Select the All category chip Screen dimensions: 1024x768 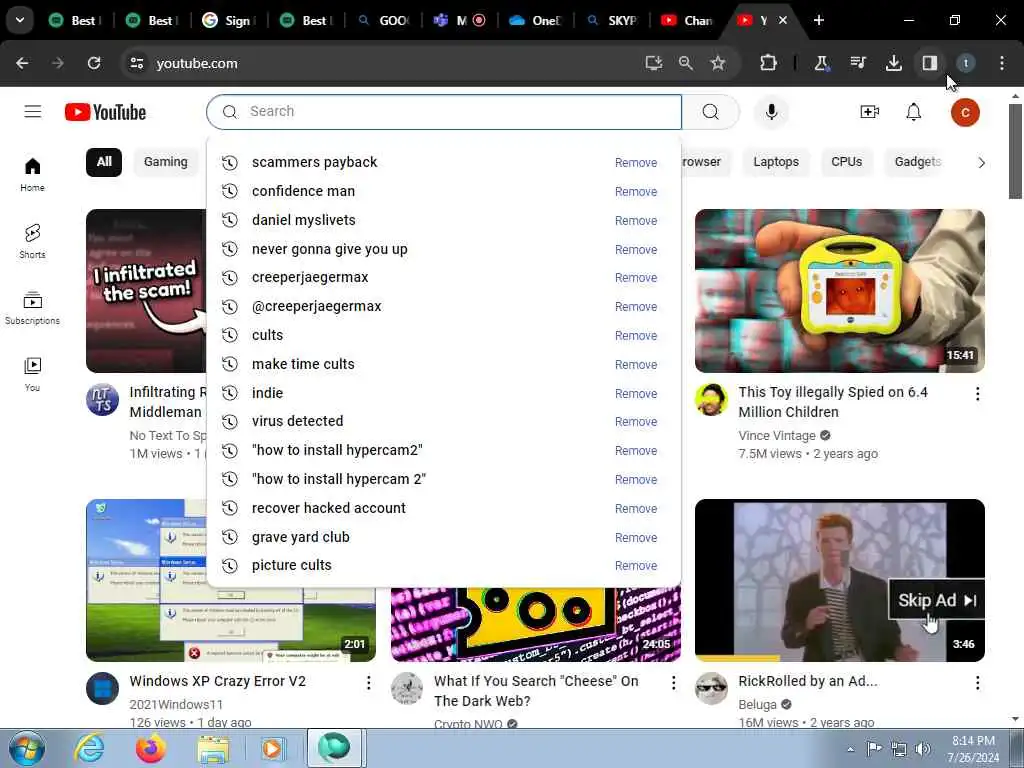pos(104,161)
